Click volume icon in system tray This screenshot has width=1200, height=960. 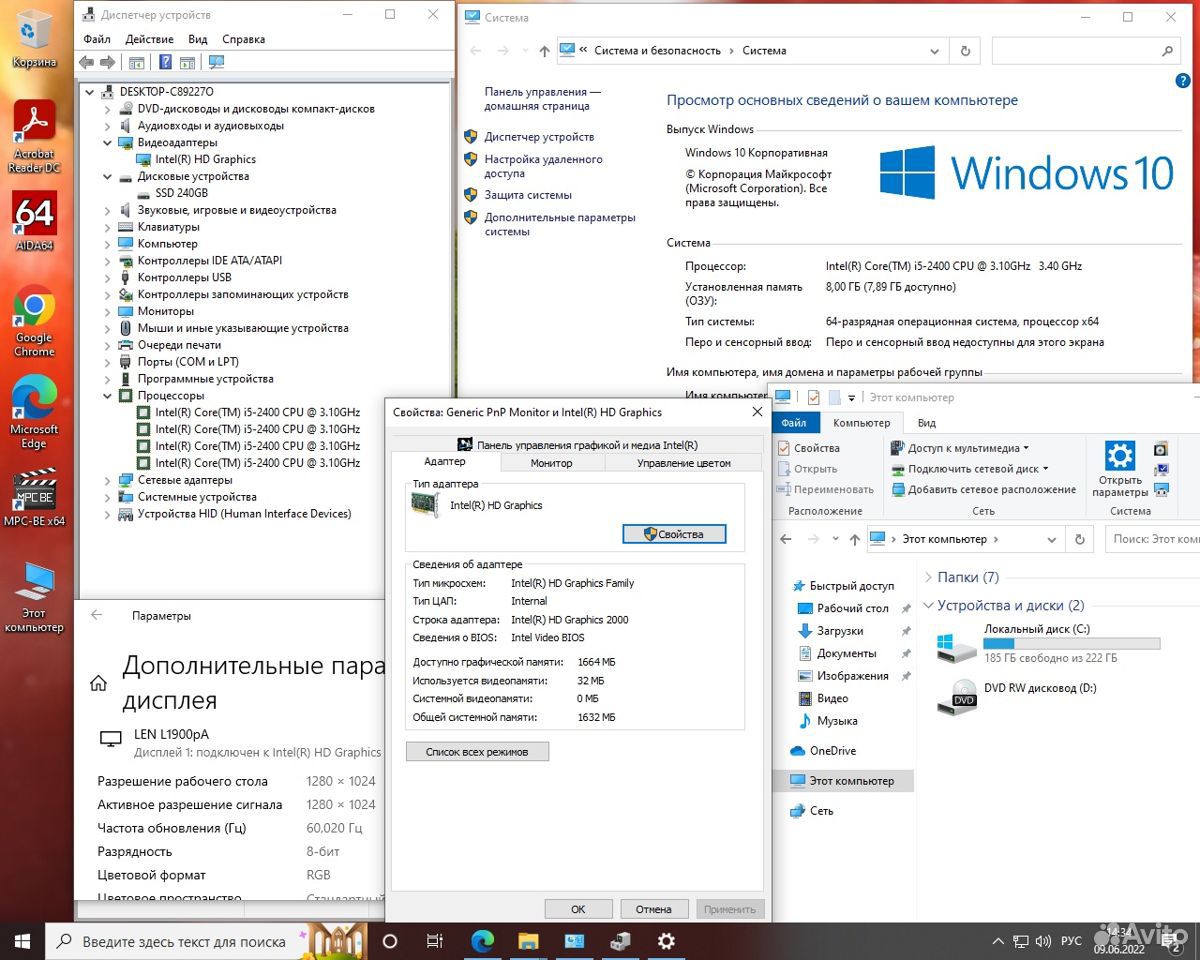[x=1042, y=941]
